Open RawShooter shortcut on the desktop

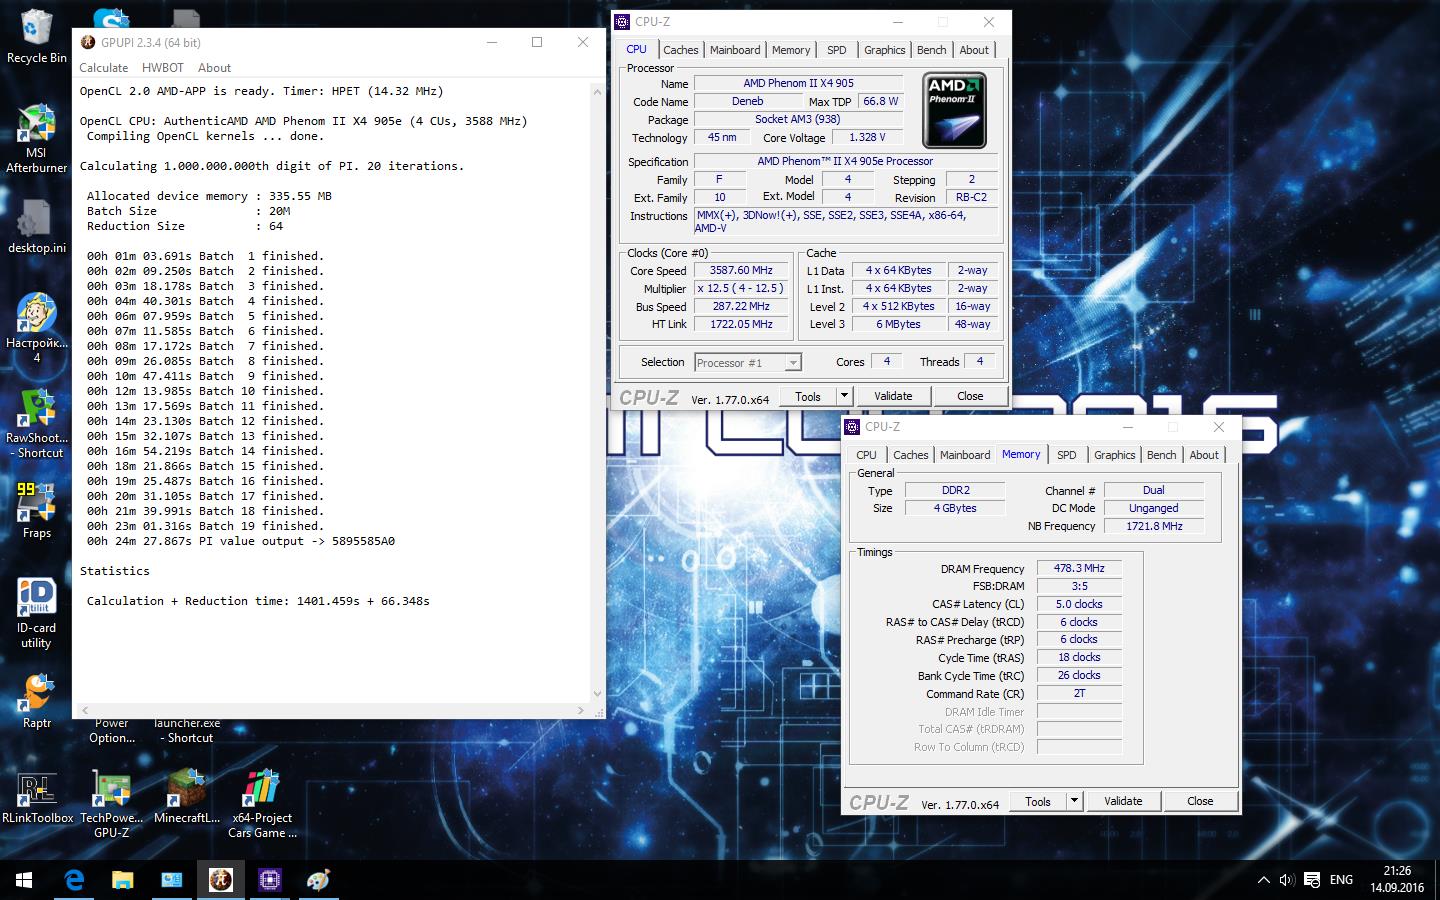[x=36, y=423]
